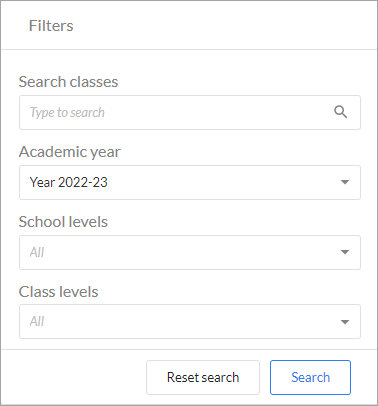378x406 pixels.
Task: Focus the Search classes text field
Action: pos(190,112)
